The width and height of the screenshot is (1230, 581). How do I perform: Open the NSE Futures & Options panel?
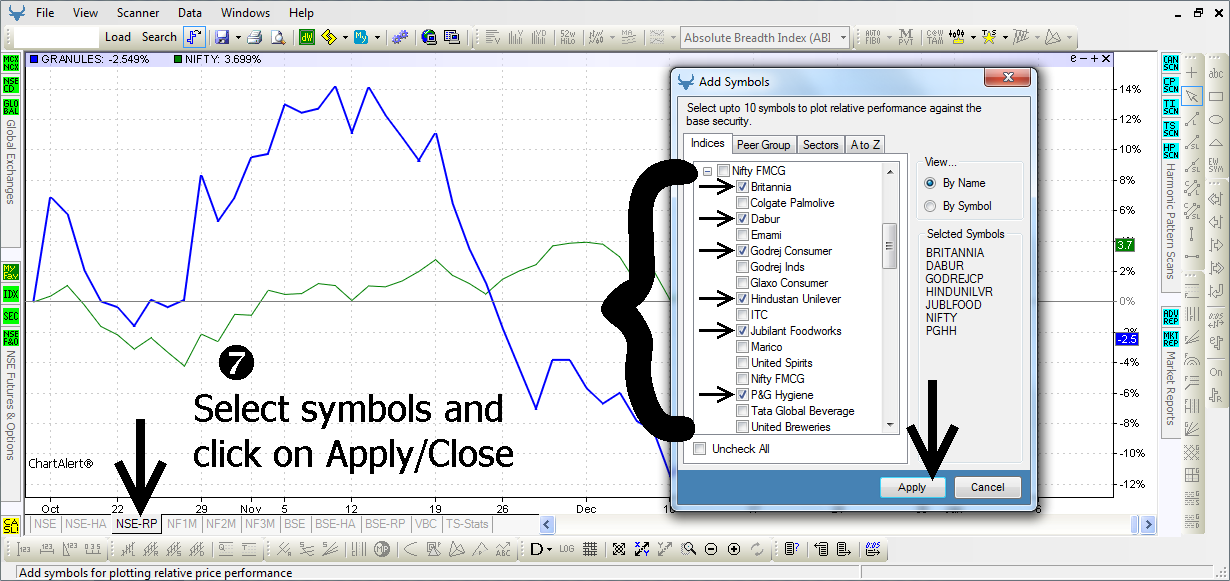coord(11,405)
